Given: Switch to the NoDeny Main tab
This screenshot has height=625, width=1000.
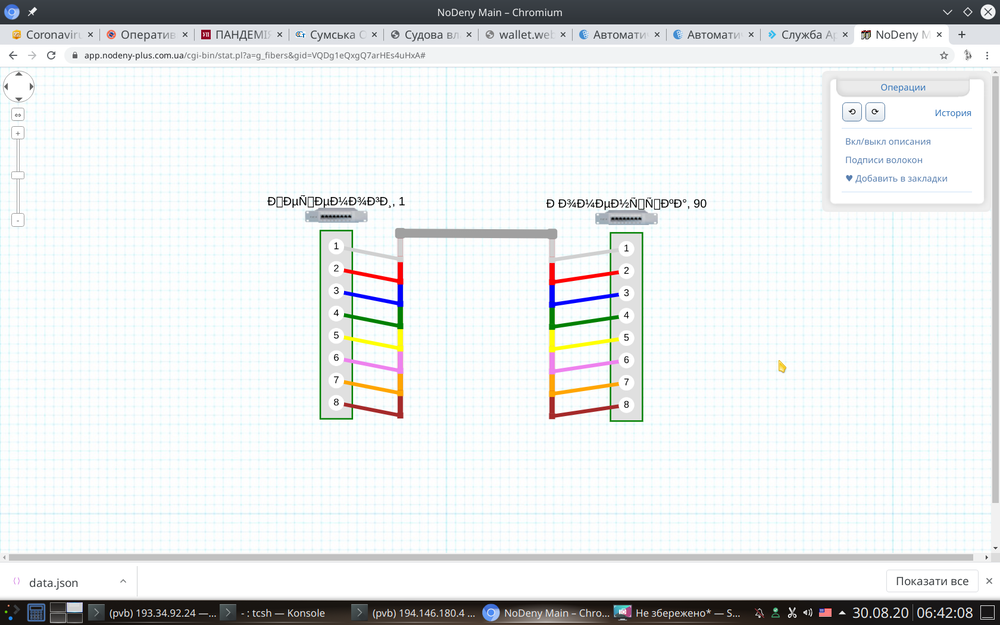Looking at the screenshot, I should (x=899, y=33).
